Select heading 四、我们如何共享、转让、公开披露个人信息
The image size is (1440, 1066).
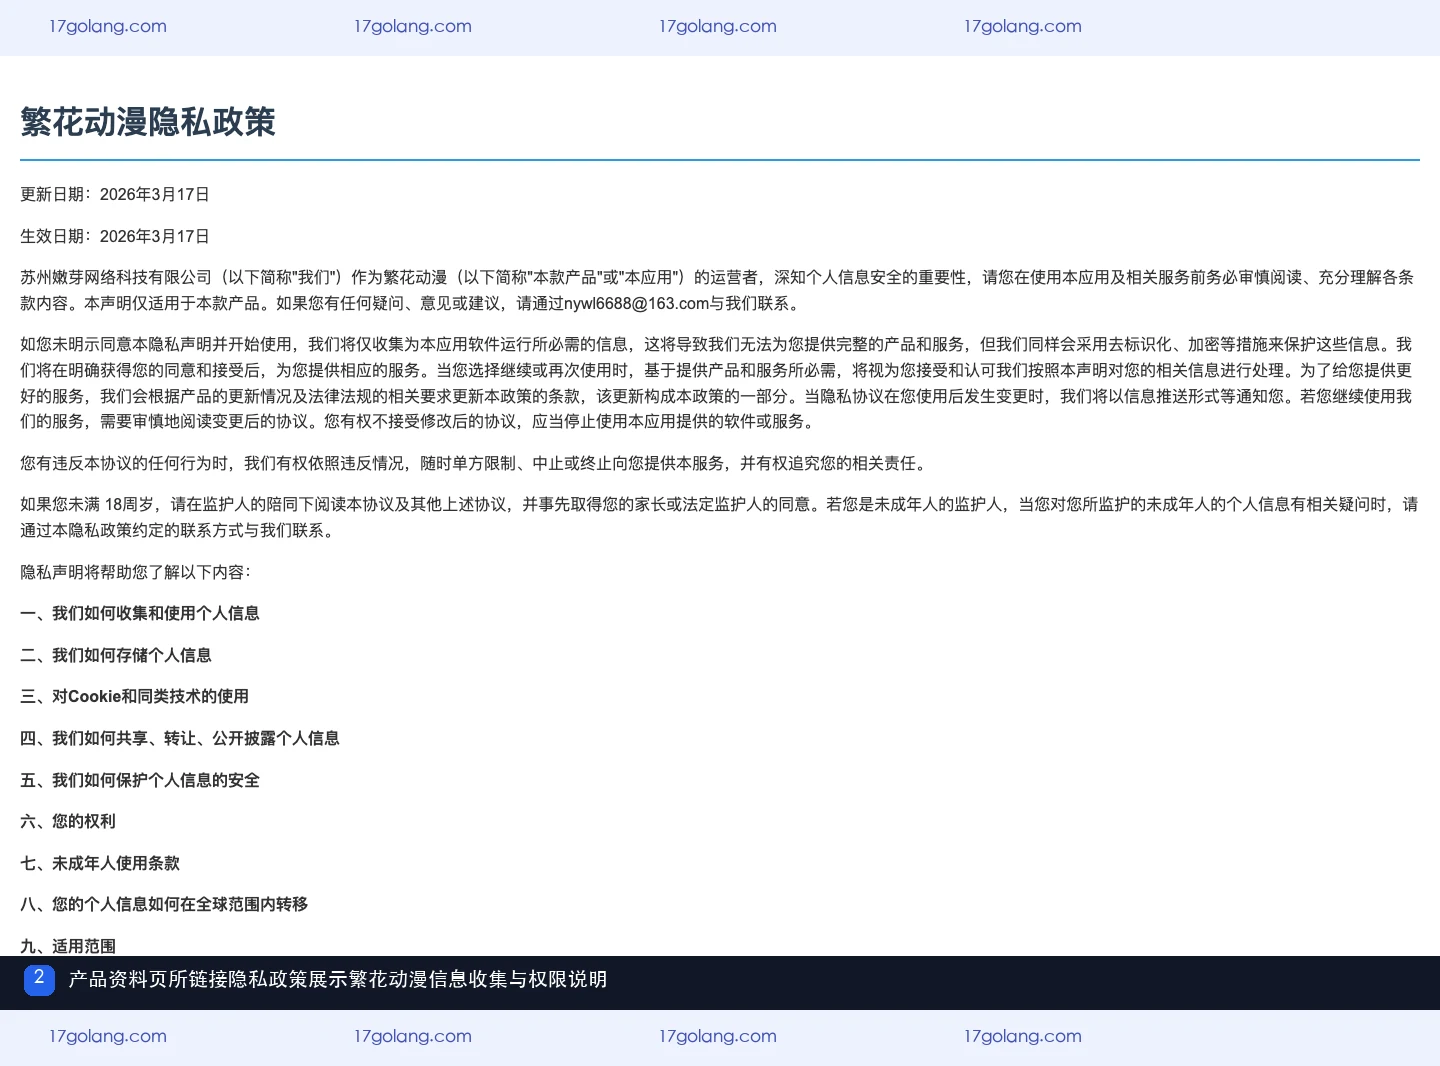click(x=180, y=738)
